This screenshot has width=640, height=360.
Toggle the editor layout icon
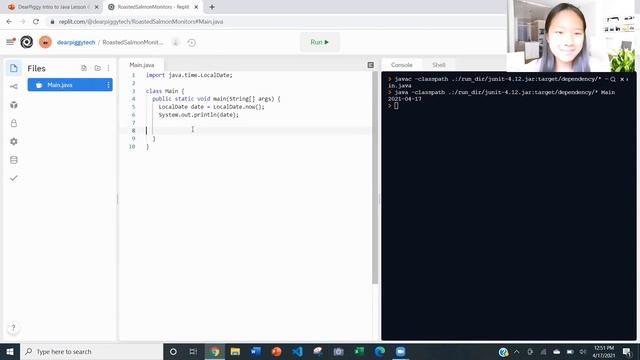(x=371, y=65)
